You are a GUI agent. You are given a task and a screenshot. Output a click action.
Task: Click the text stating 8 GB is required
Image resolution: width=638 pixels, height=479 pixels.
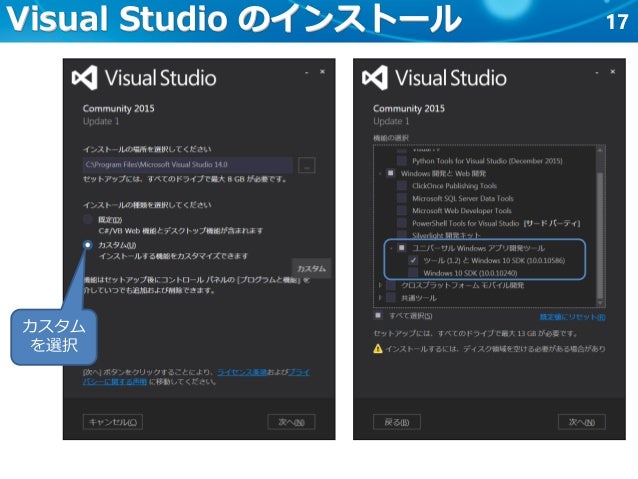(185, 179)
